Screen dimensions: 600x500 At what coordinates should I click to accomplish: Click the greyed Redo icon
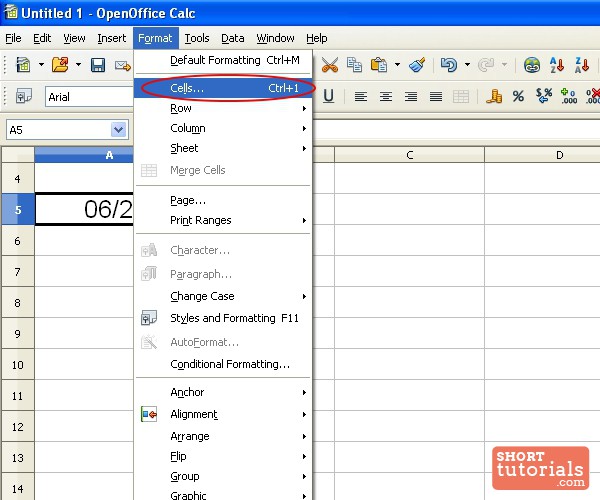(486, 65)
